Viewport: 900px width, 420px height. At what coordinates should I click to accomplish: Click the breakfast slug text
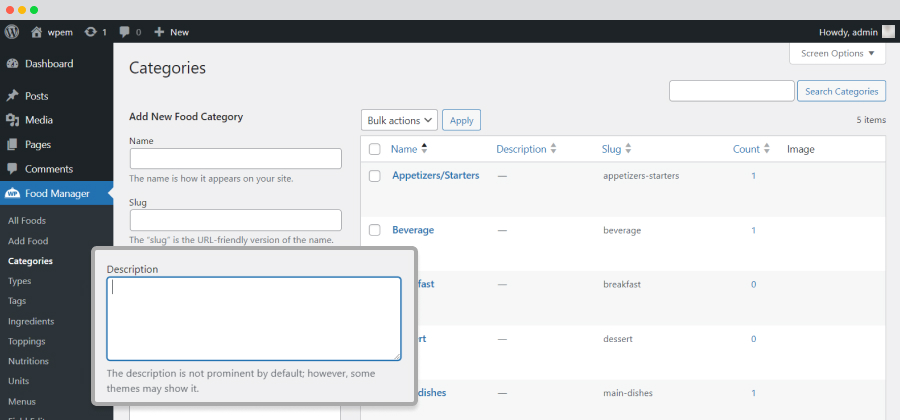click(622, 285)
